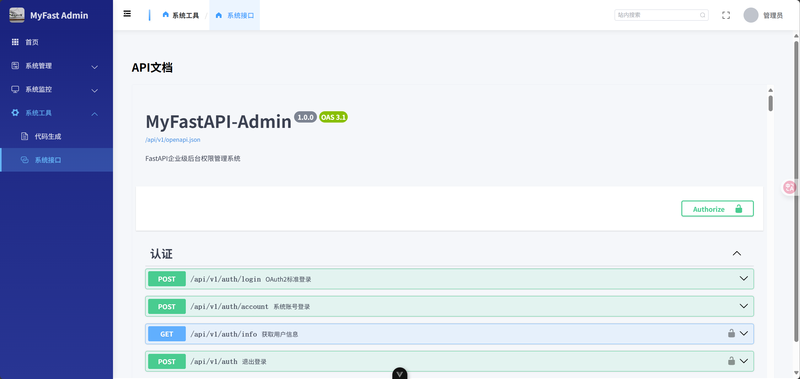Click the lock icon on auth/info row
This screenshot has width=800, height=379.
pos(731,334)
